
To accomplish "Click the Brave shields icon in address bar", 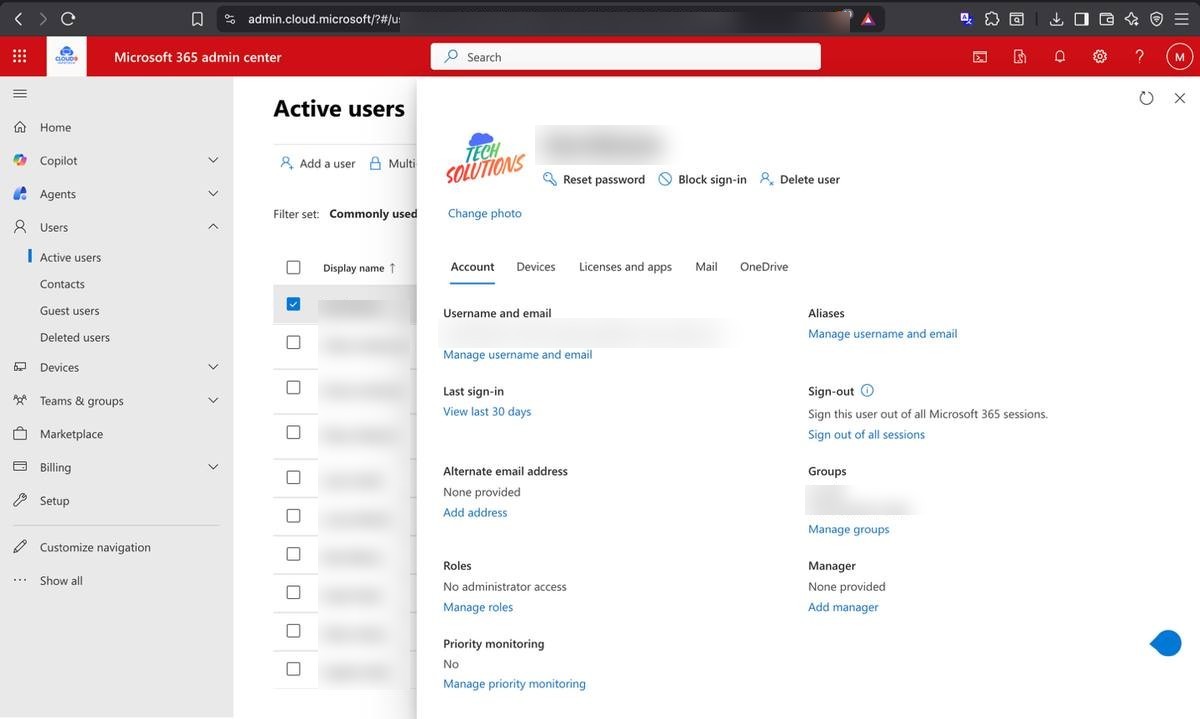I will coord(868,18).
